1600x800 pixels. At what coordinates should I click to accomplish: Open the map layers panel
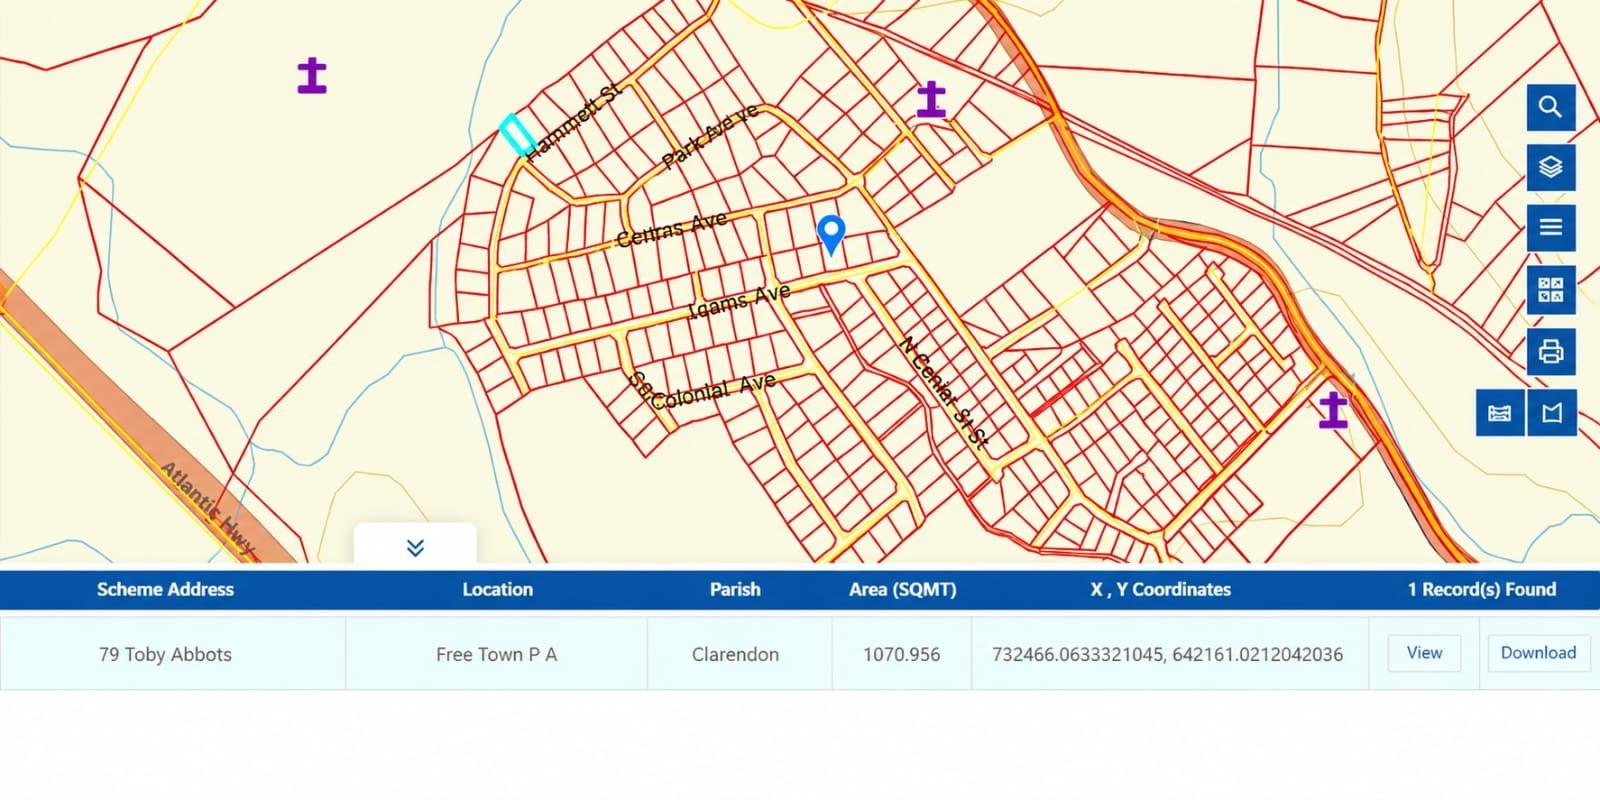(1550, 167)
